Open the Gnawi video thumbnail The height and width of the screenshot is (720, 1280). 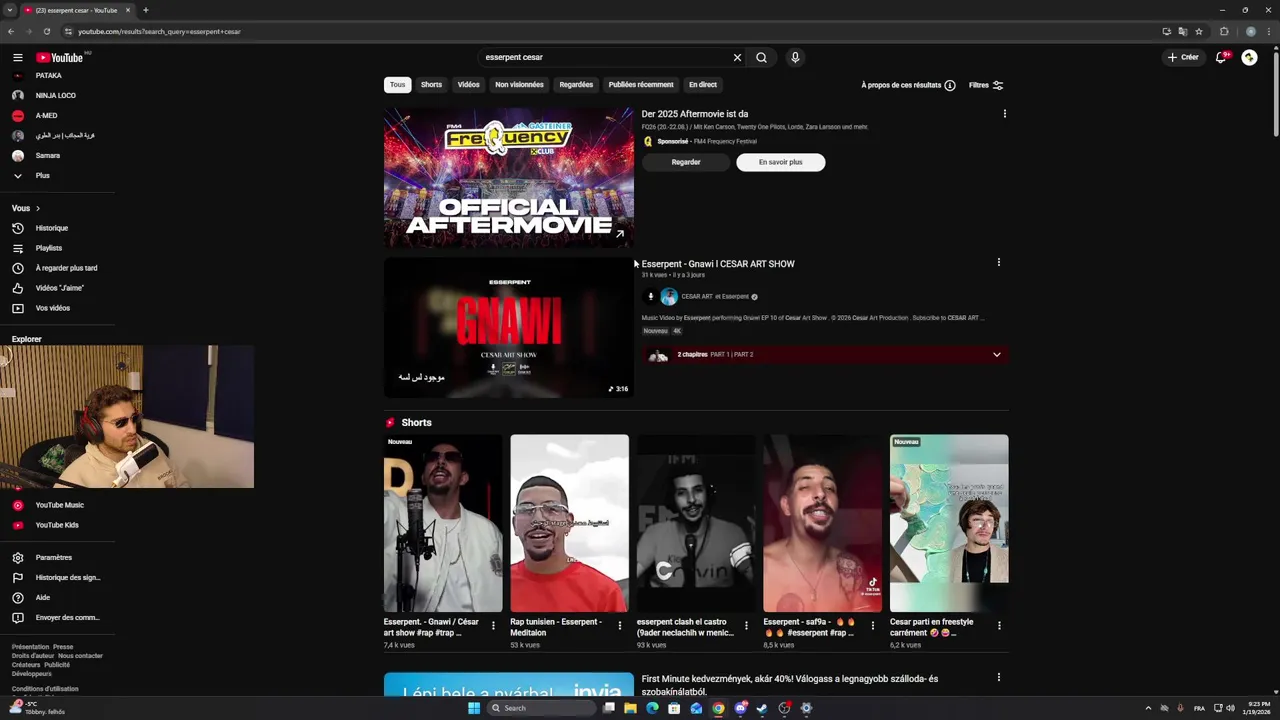pos(508,328)
